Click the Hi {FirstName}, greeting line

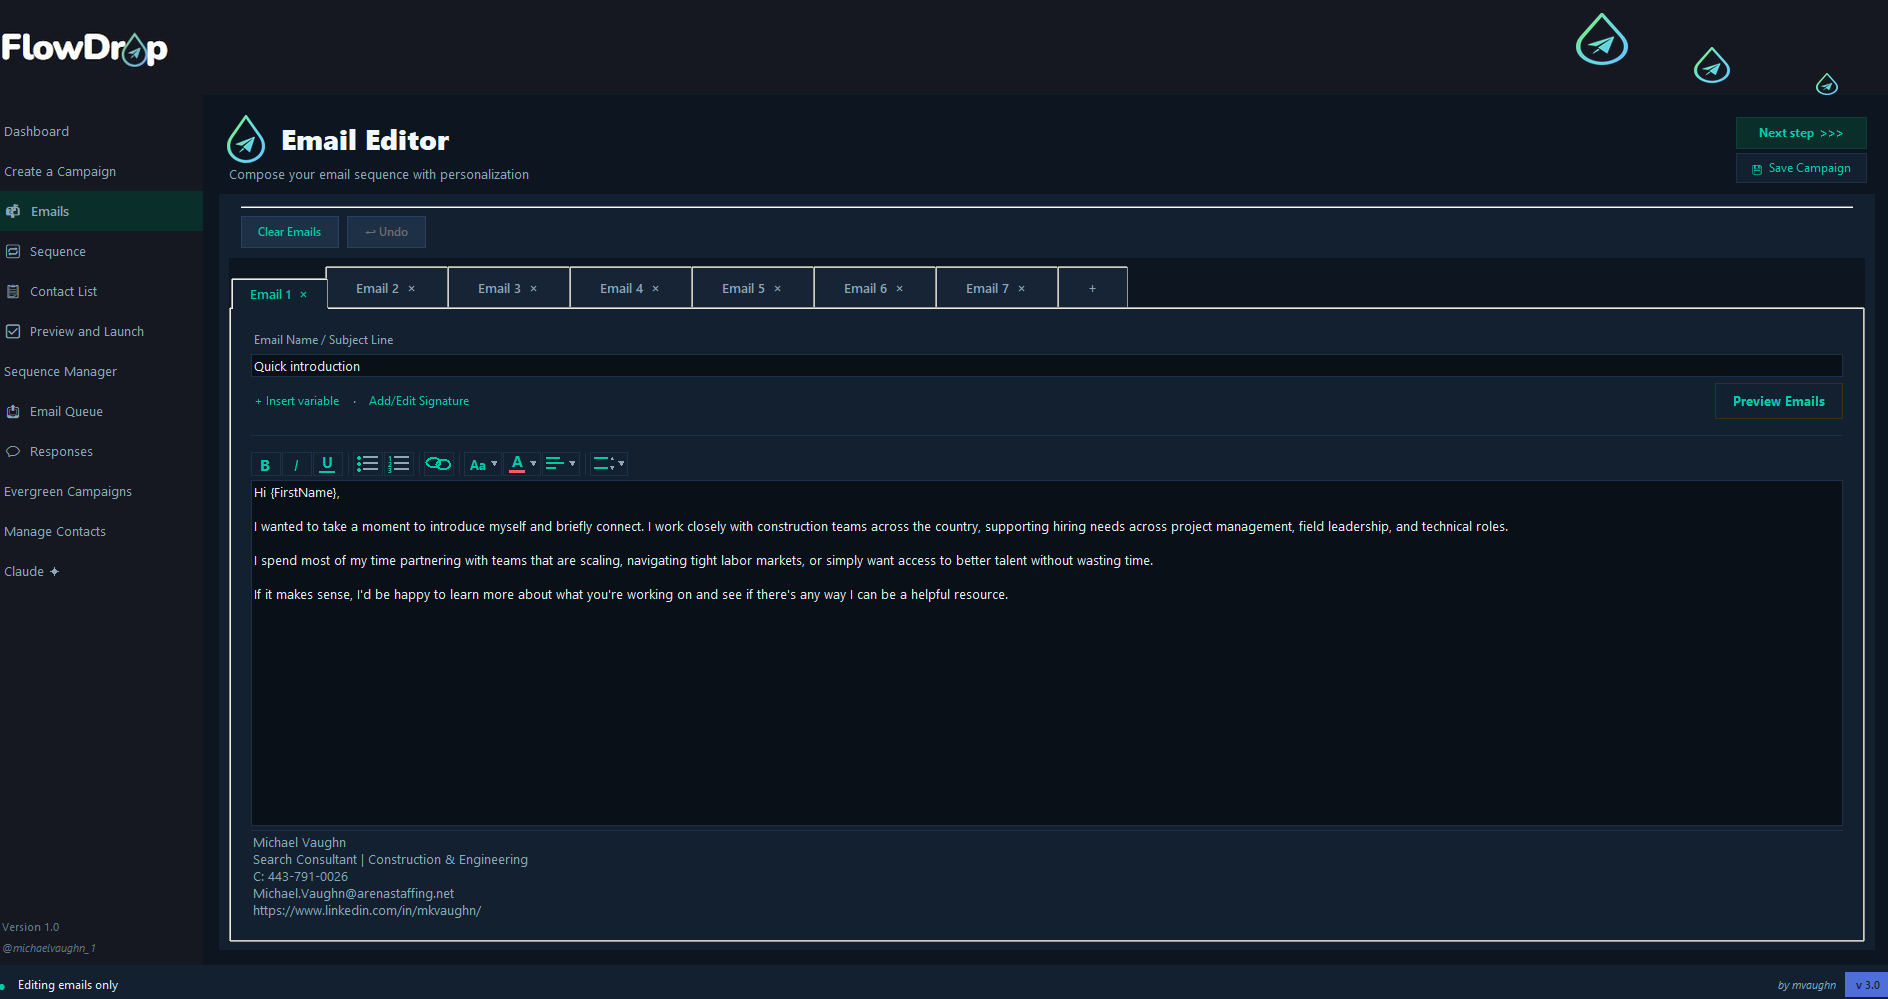[x=297, y=493]
